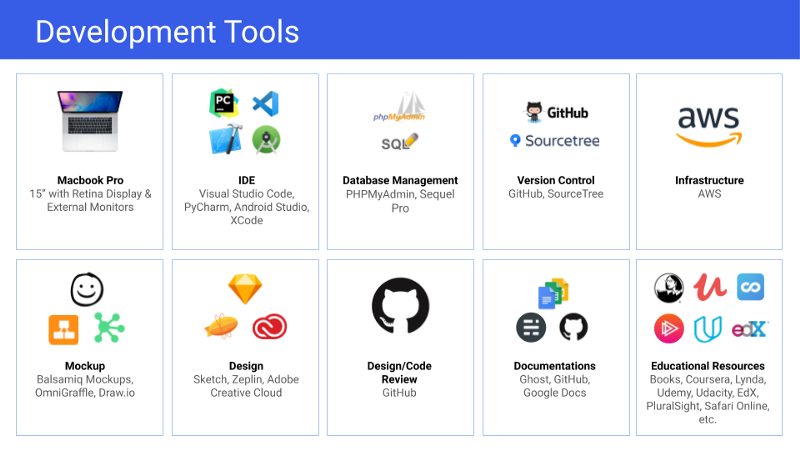Click the Sketch diamond icon
This screenshot has width=800, height=450.
click(245, 289)
